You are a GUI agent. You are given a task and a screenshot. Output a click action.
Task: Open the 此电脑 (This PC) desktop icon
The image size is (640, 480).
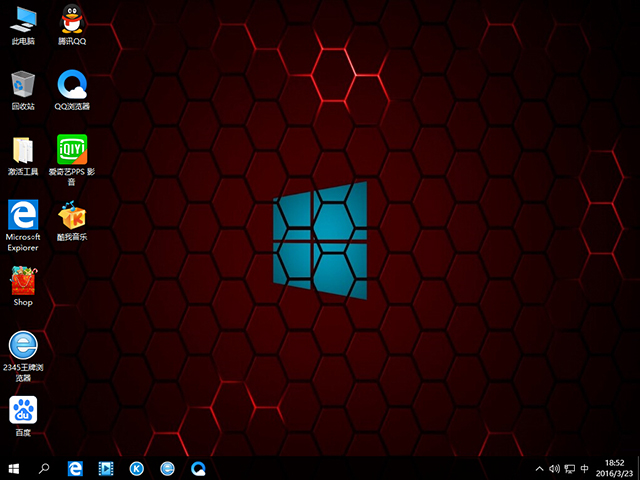pyautogui.click(x=22, y=19)
